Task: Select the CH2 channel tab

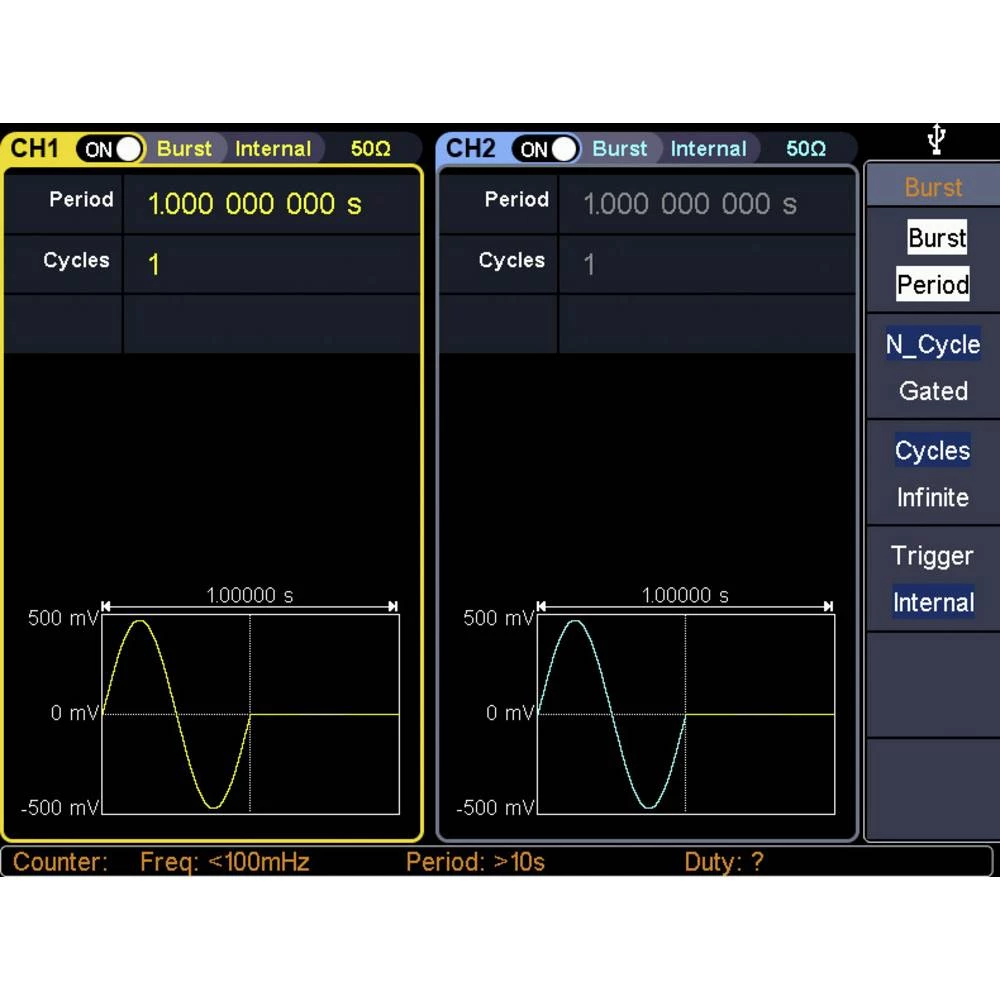Action: (470, 149)
